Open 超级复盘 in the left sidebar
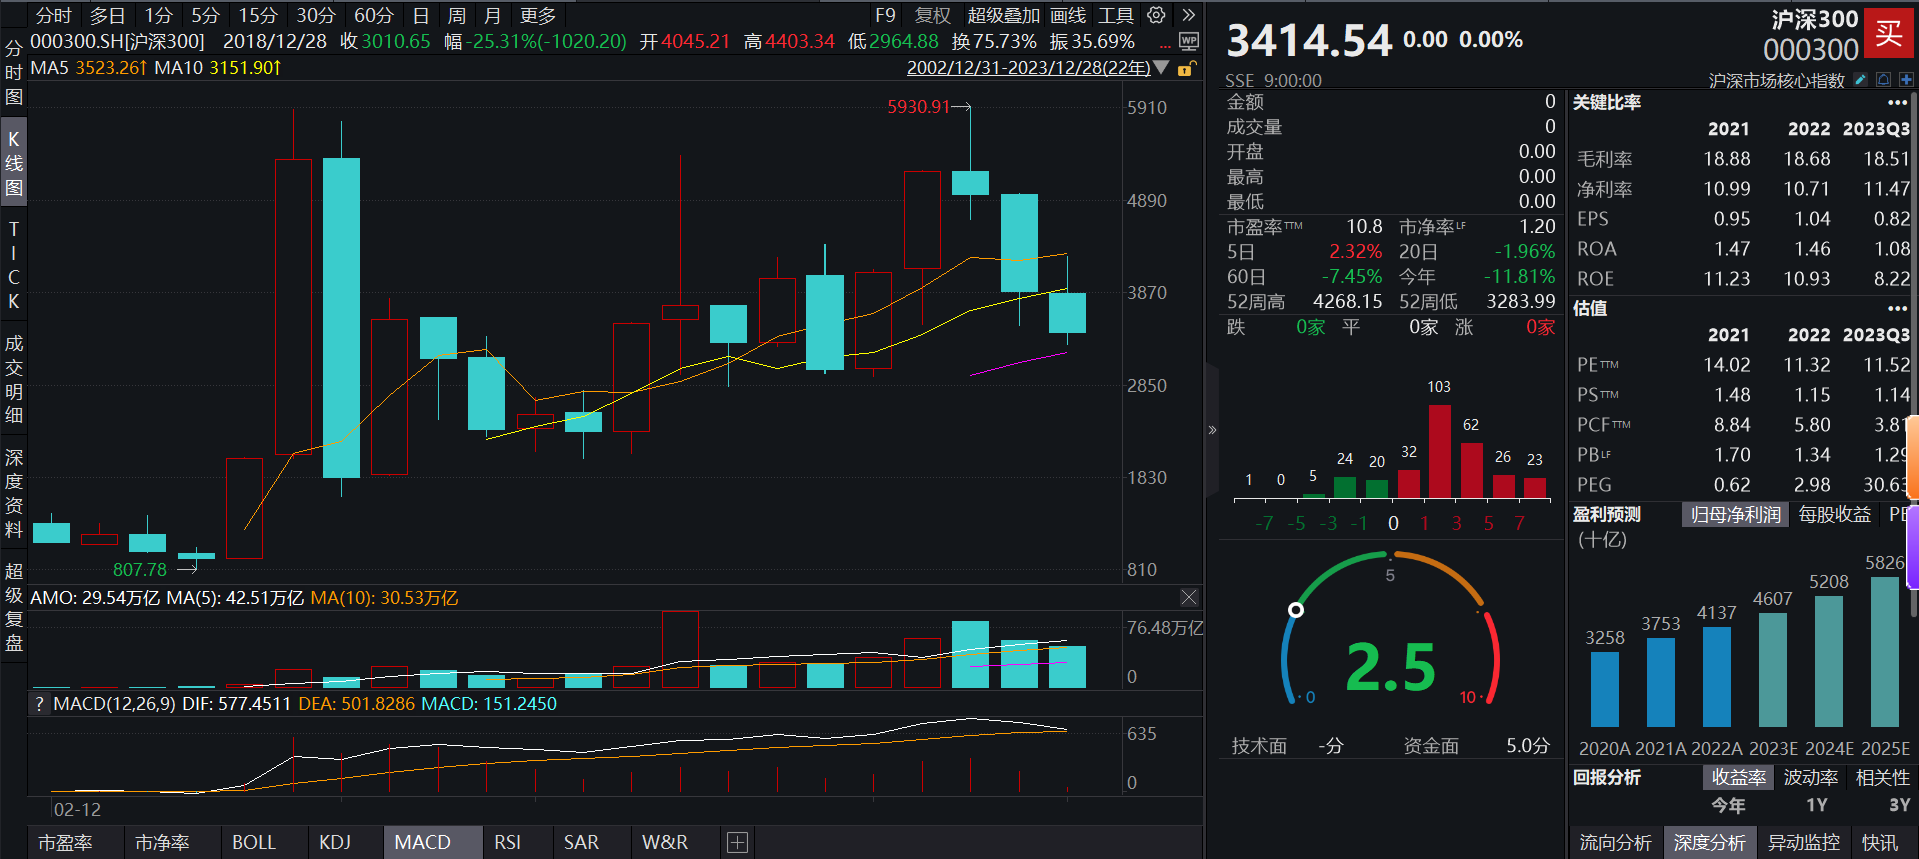The width and height of the screenshot is (1919, 859). tap(13, 606)
